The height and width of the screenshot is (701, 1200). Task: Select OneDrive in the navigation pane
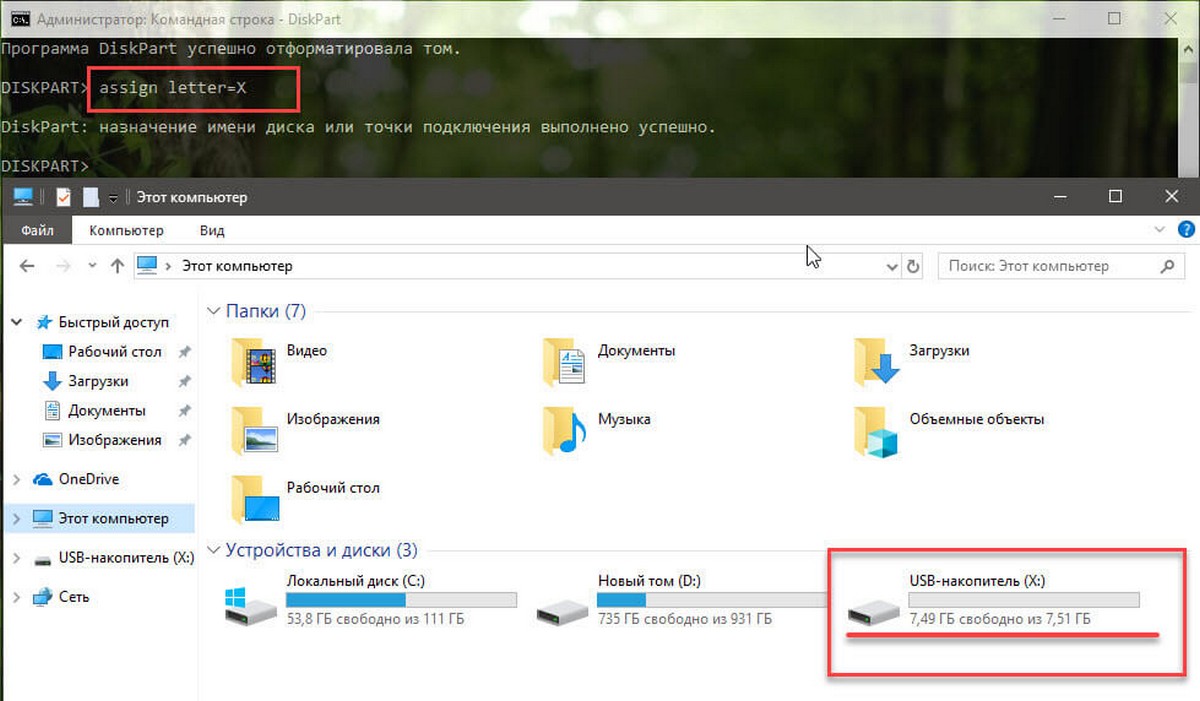89,479
